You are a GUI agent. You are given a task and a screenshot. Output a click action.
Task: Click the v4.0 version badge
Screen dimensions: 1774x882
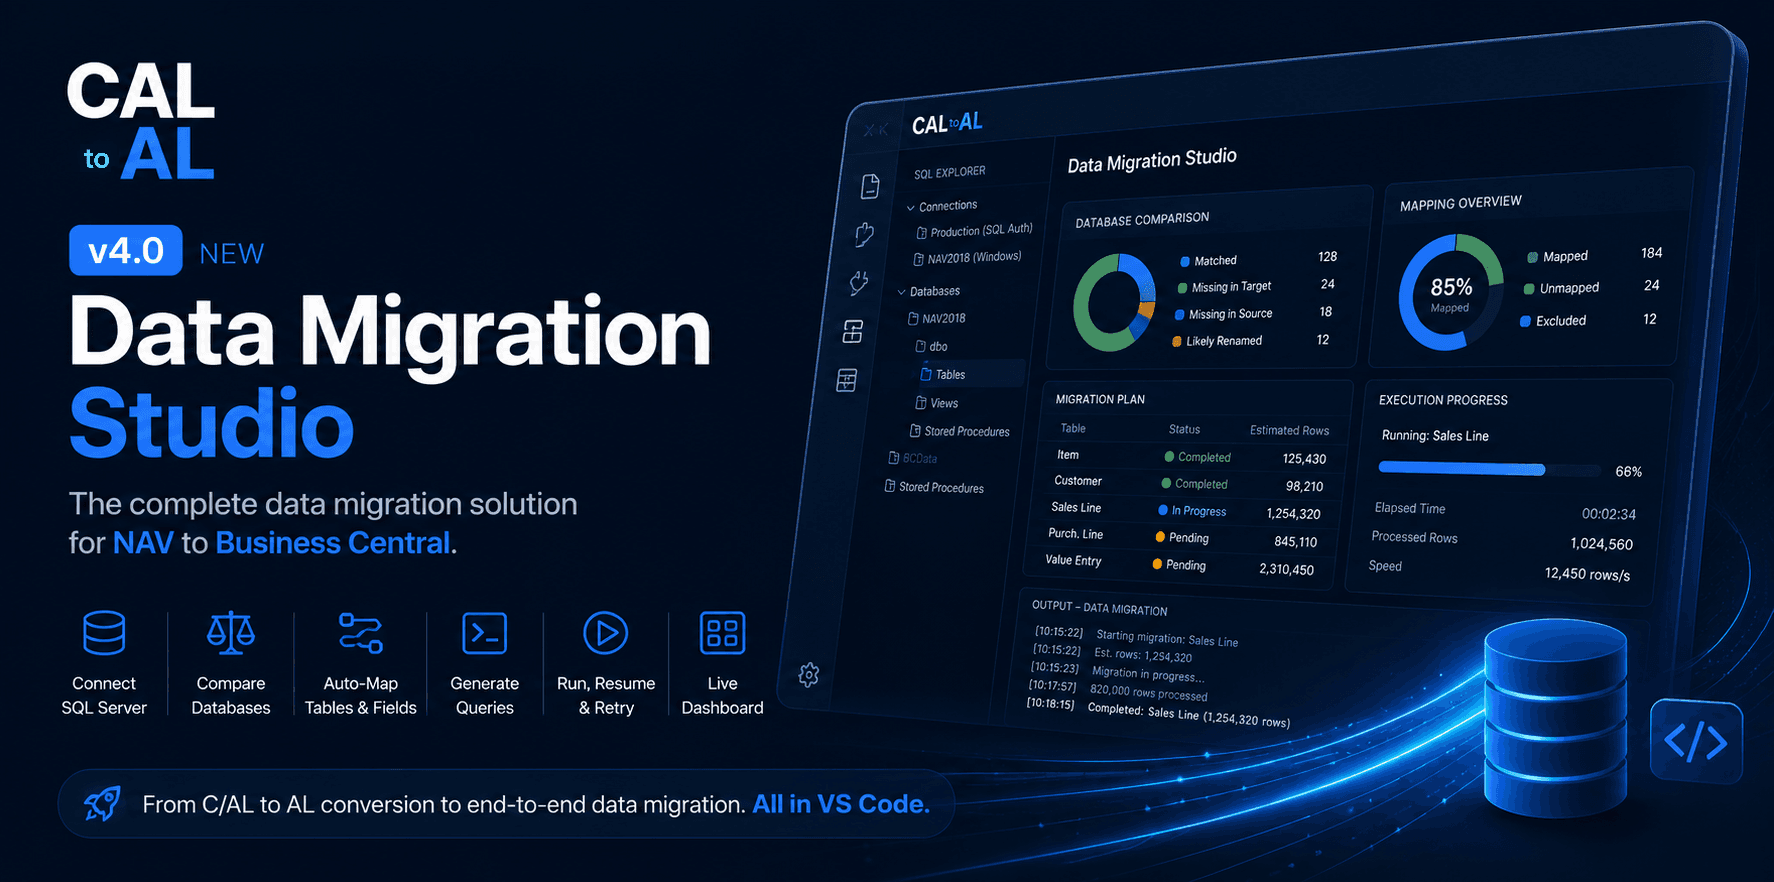[x=126, y=250]
